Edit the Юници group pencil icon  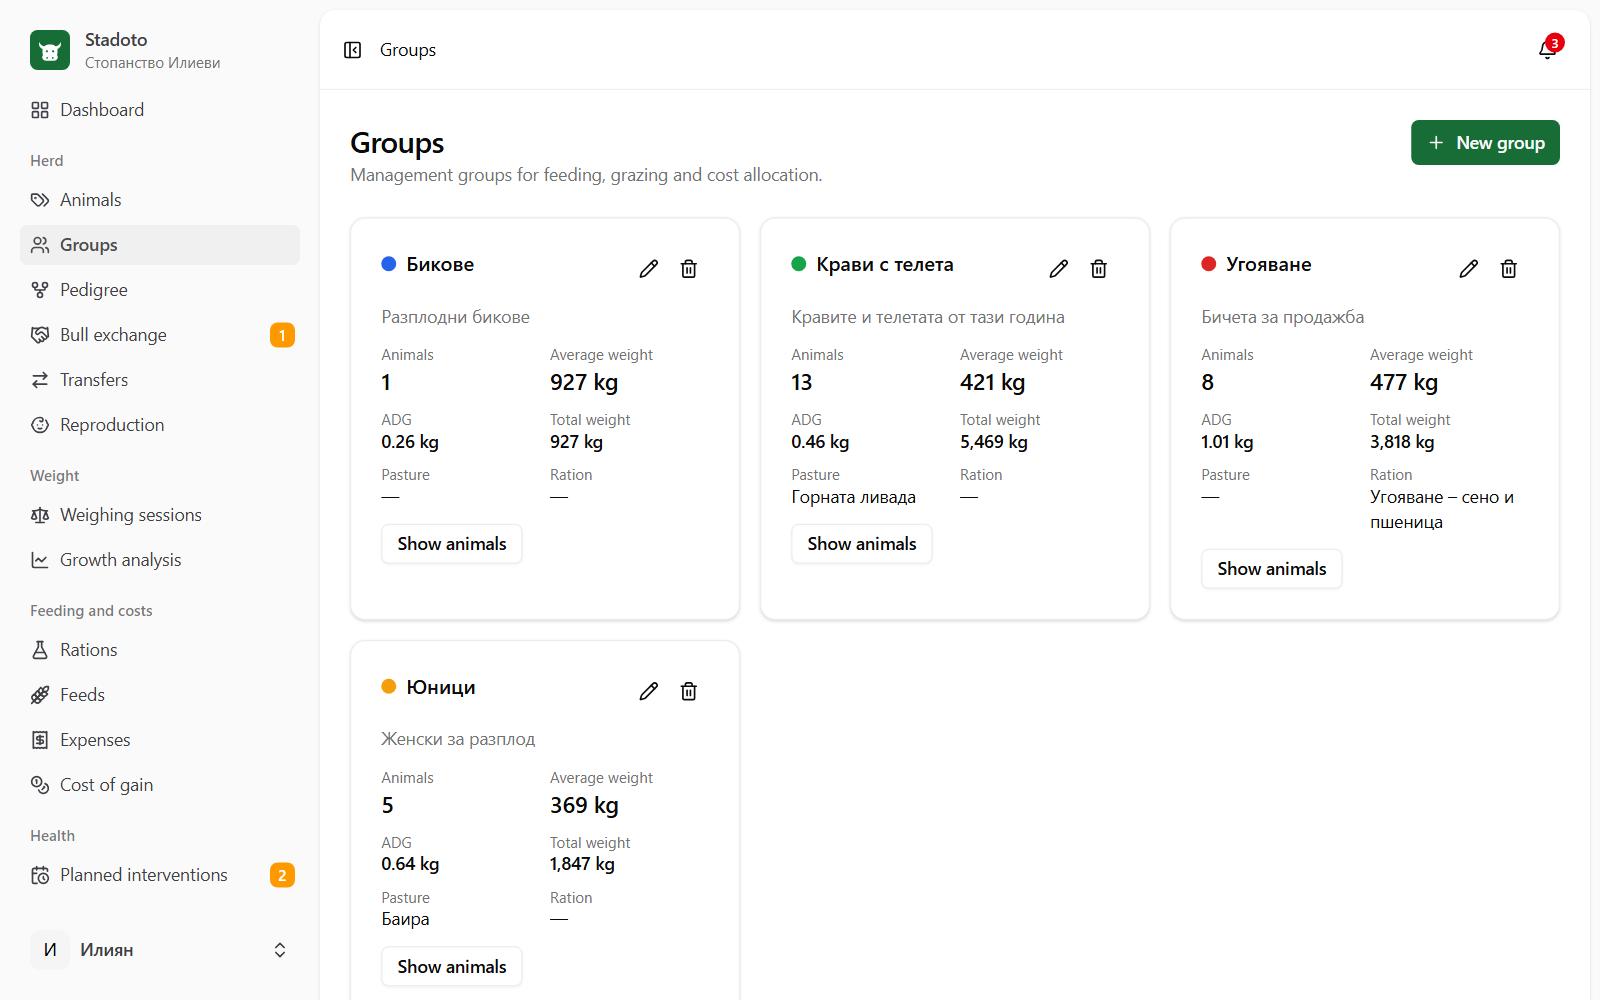649,691
